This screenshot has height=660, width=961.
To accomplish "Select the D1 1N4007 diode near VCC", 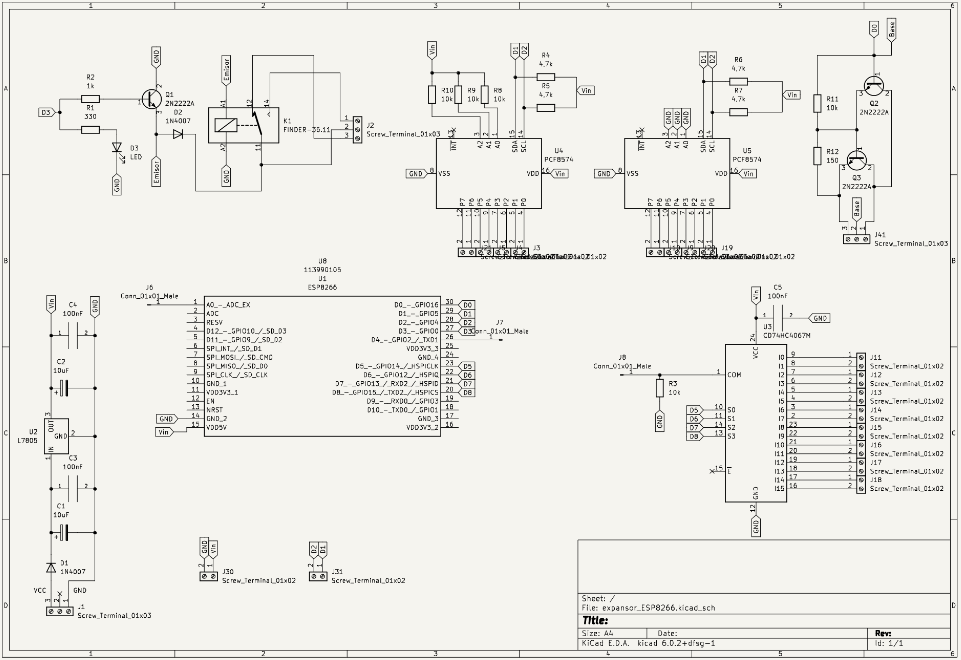I will [x=51, y=566].
